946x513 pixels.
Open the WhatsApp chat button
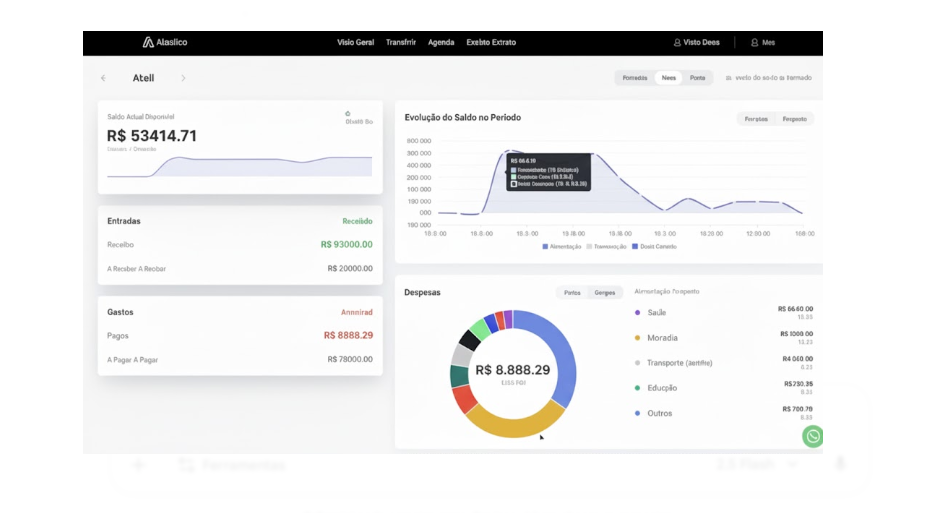[x=813, y=436]
